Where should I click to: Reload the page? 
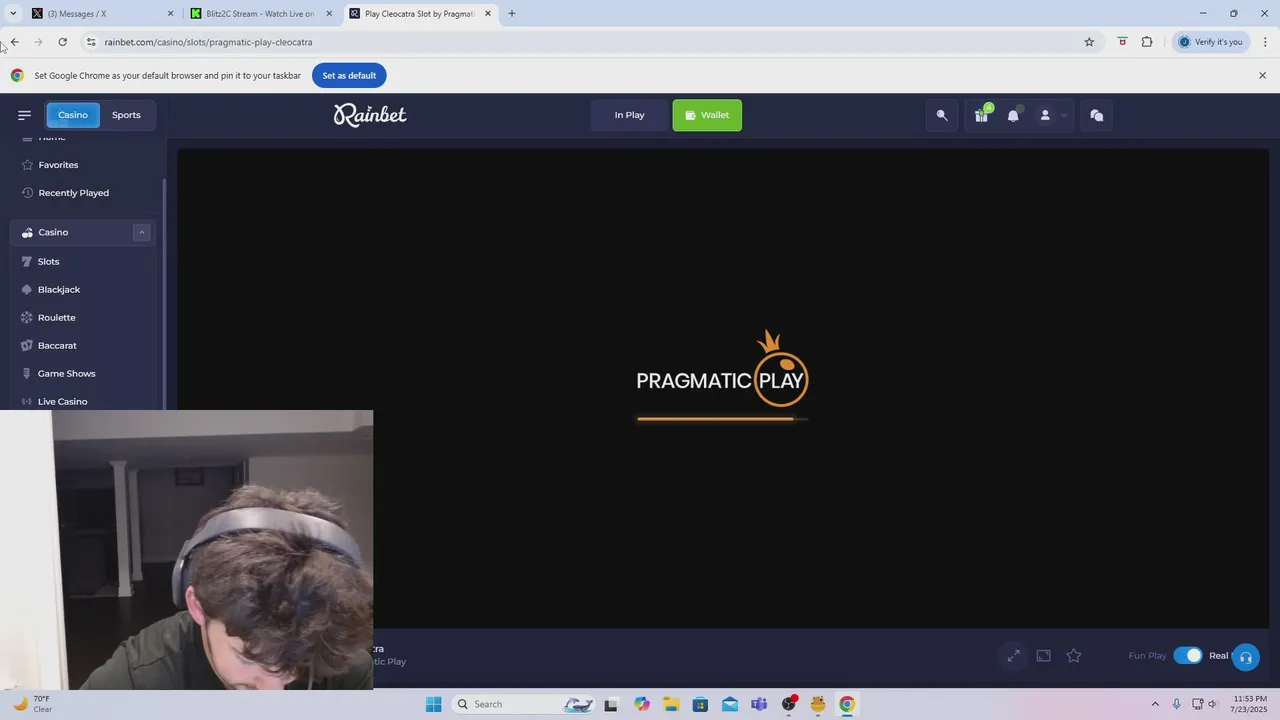pyautogui.click(x=62, y=42)
